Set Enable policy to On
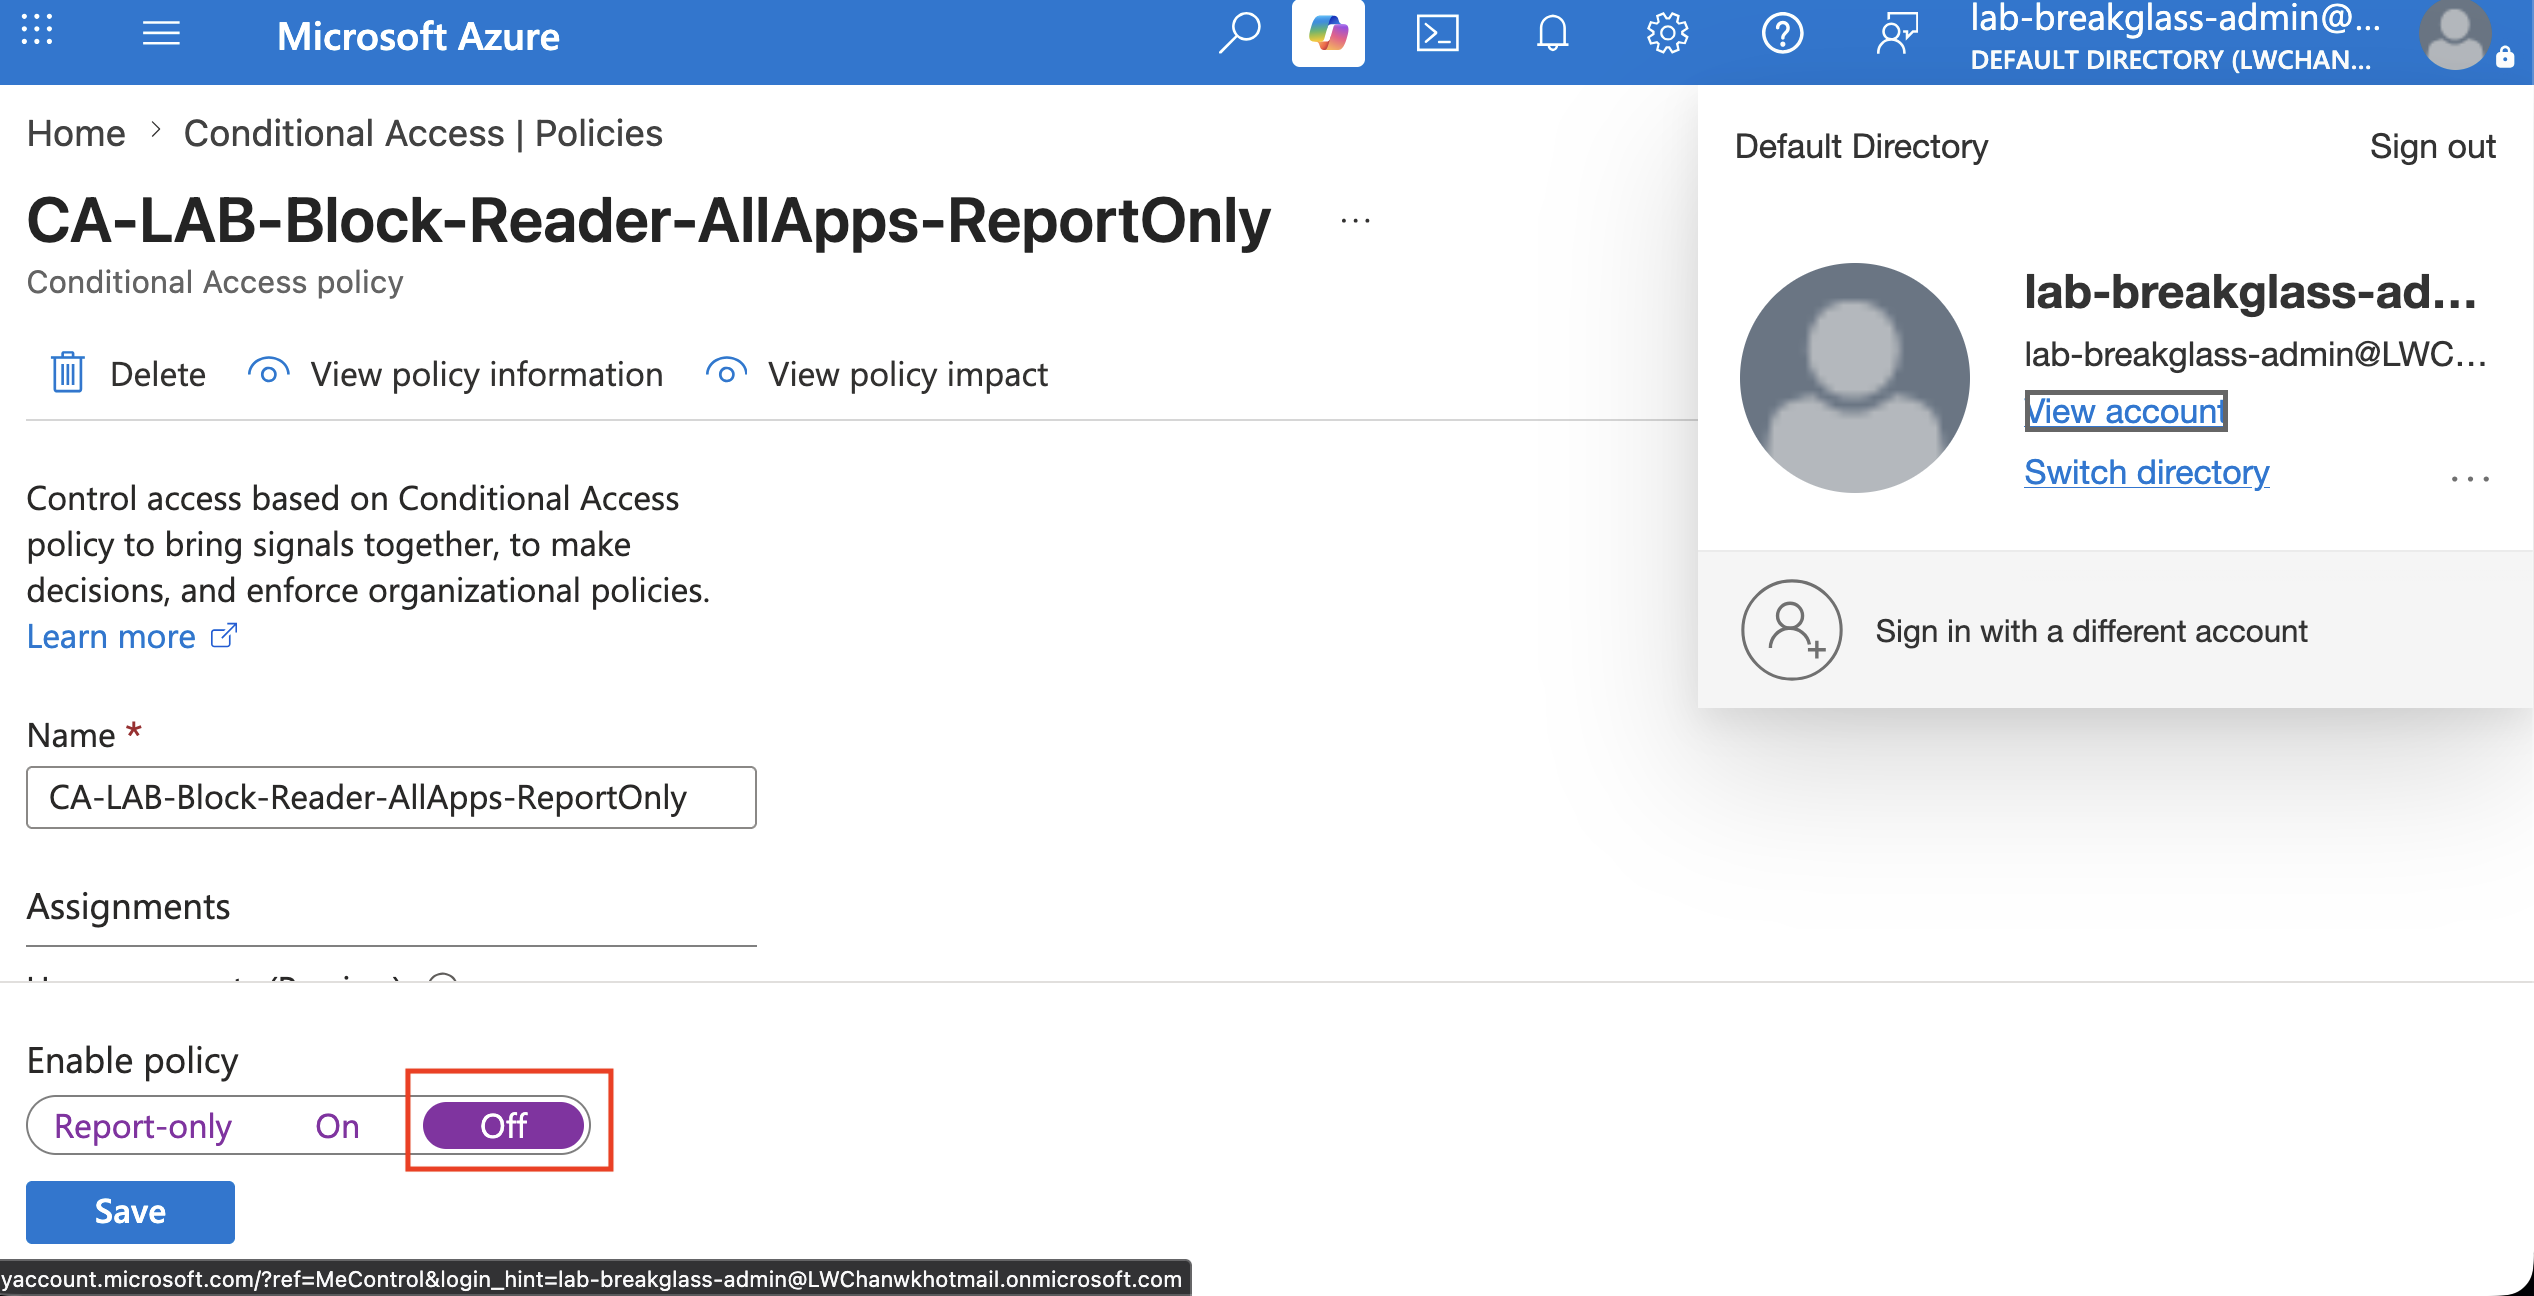Viewport: 2534px width, 1296px height. pos(337,1126)
